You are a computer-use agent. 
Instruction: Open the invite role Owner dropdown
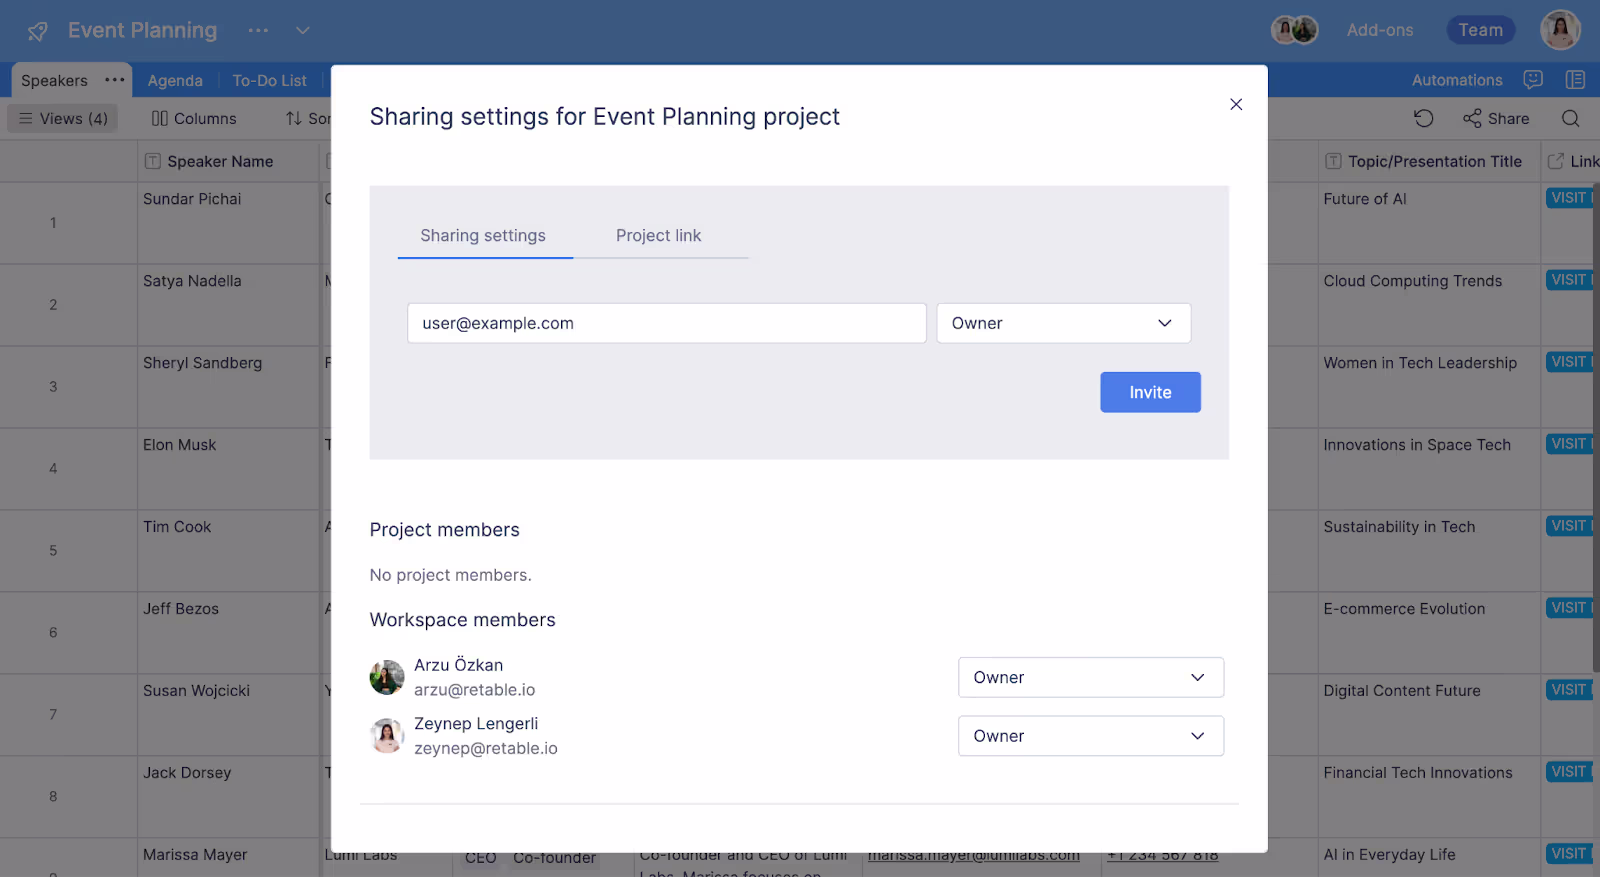click(x=1063, y=323)
